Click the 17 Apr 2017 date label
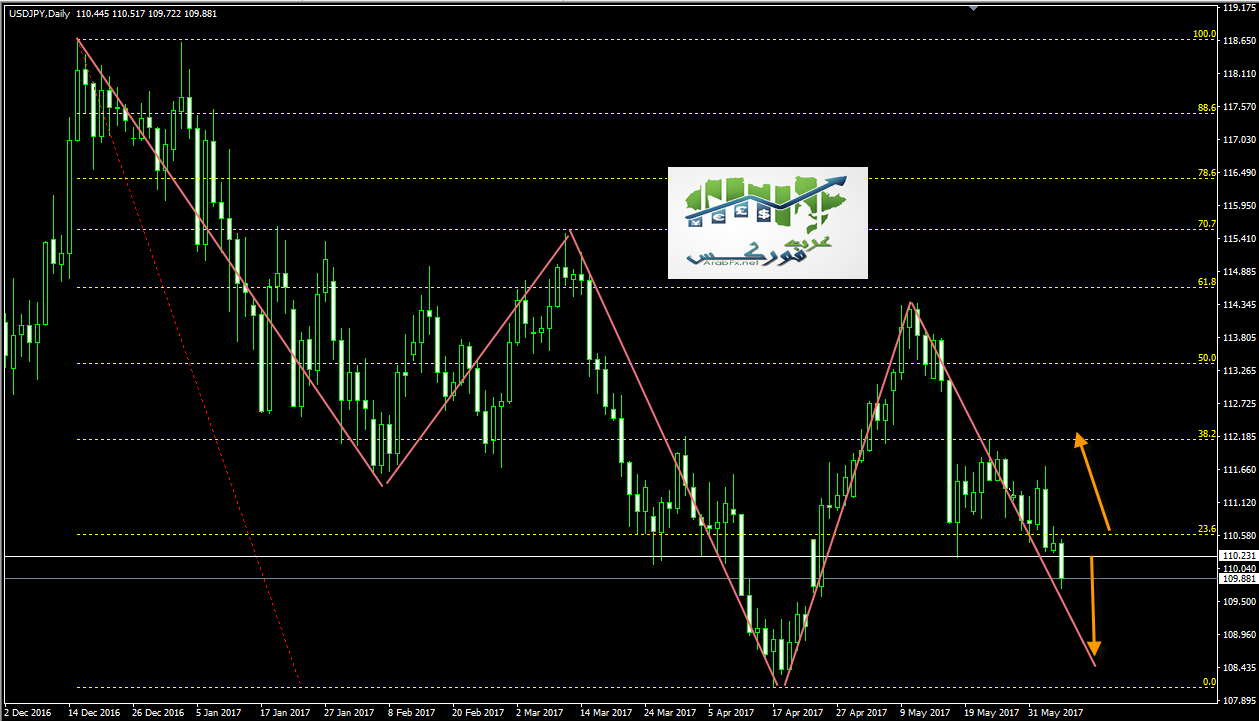This screenshot has height=721, width=1259. point(797,713)
